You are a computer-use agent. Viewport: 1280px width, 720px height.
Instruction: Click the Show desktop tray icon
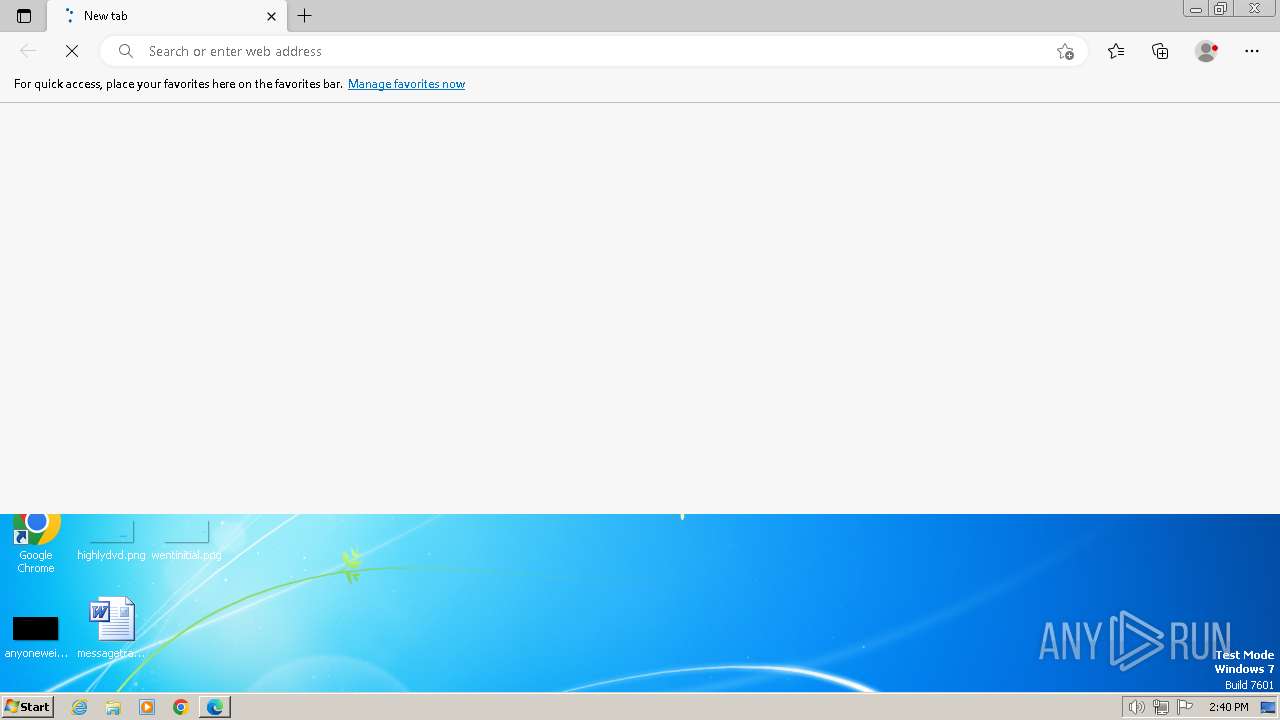point(1268,707)
